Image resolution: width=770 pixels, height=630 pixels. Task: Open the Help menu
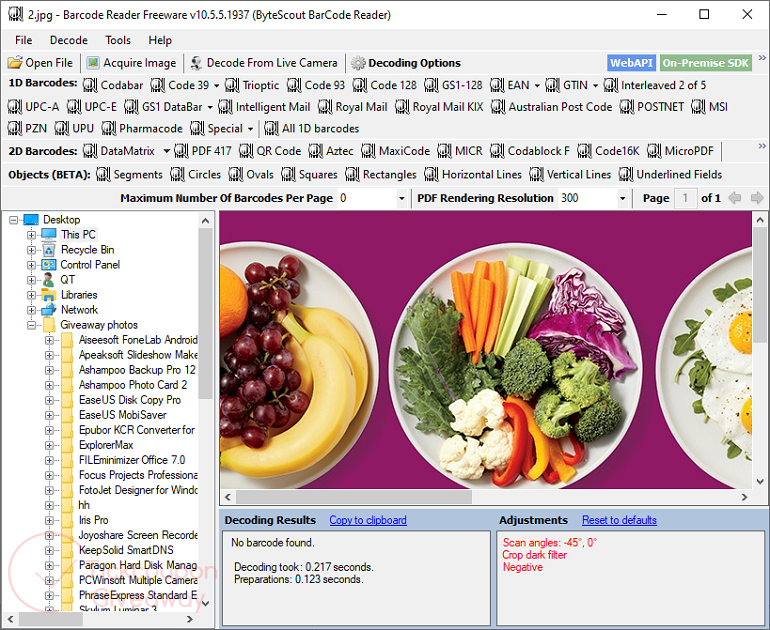click(160, 40)
